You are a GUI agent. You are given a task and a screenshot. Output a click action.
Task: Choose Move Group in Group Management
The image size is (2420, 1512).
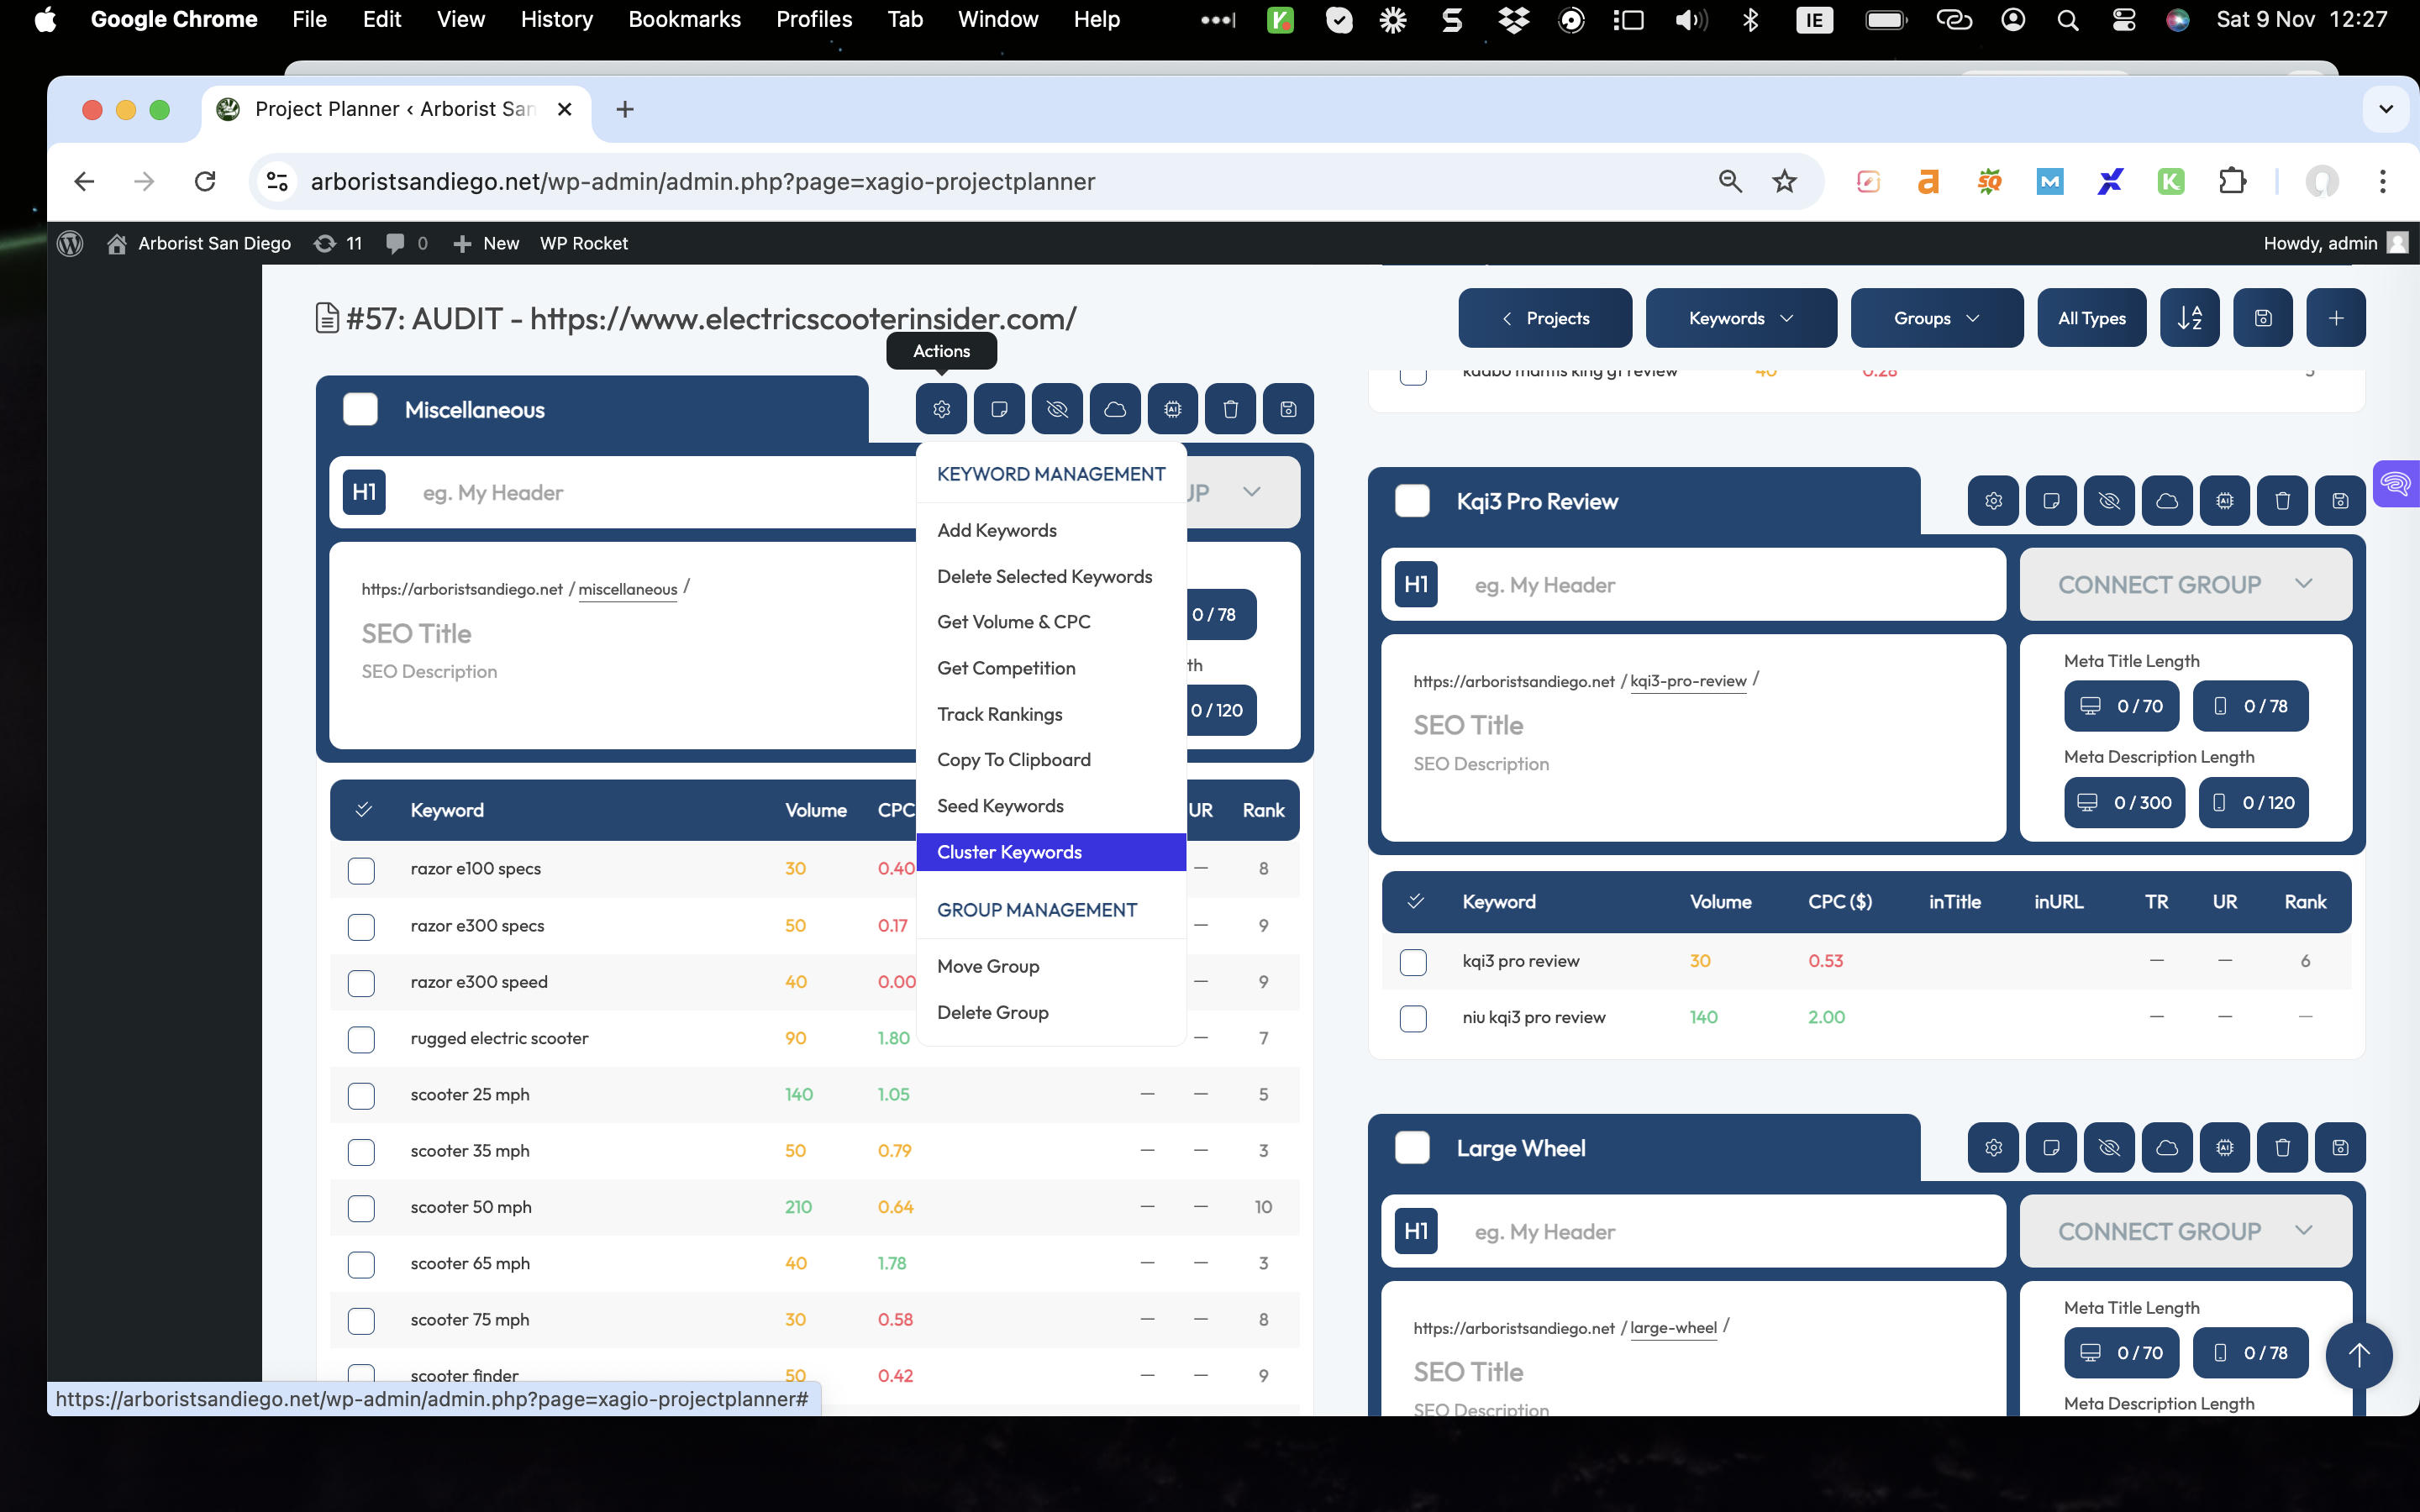click(1051, 966)
